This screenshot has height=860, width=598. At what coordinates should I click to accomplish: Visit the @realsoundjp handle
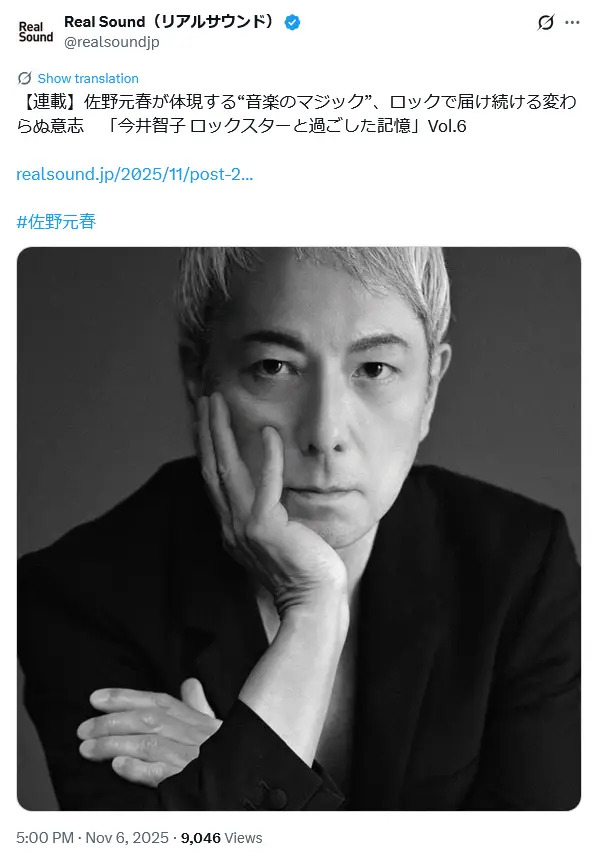tap(112, 42)
